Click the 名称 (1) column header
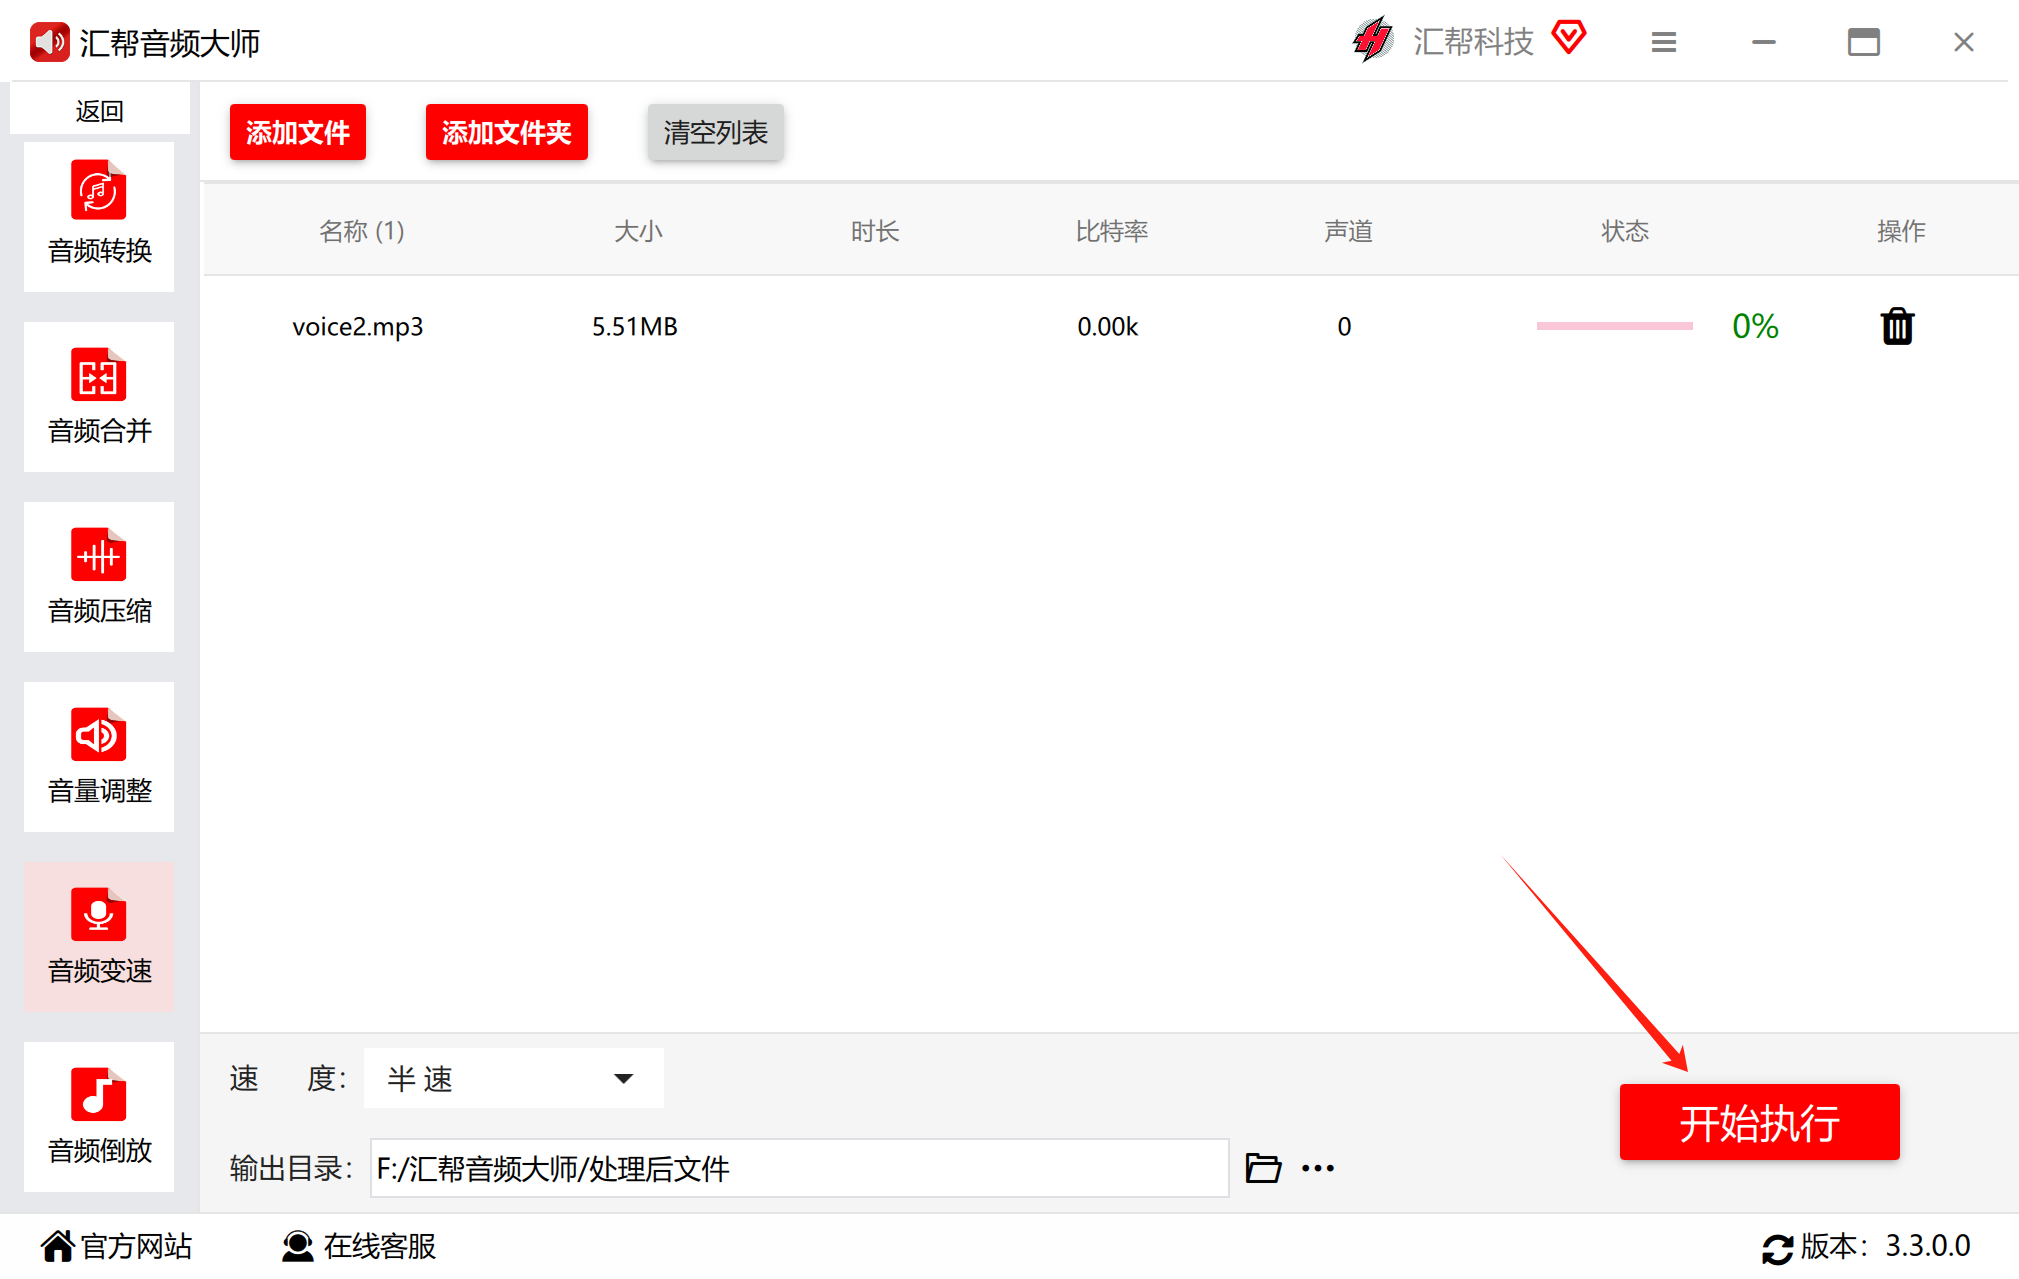This screenshot has height=1279, width=2019. coord(362,231)
